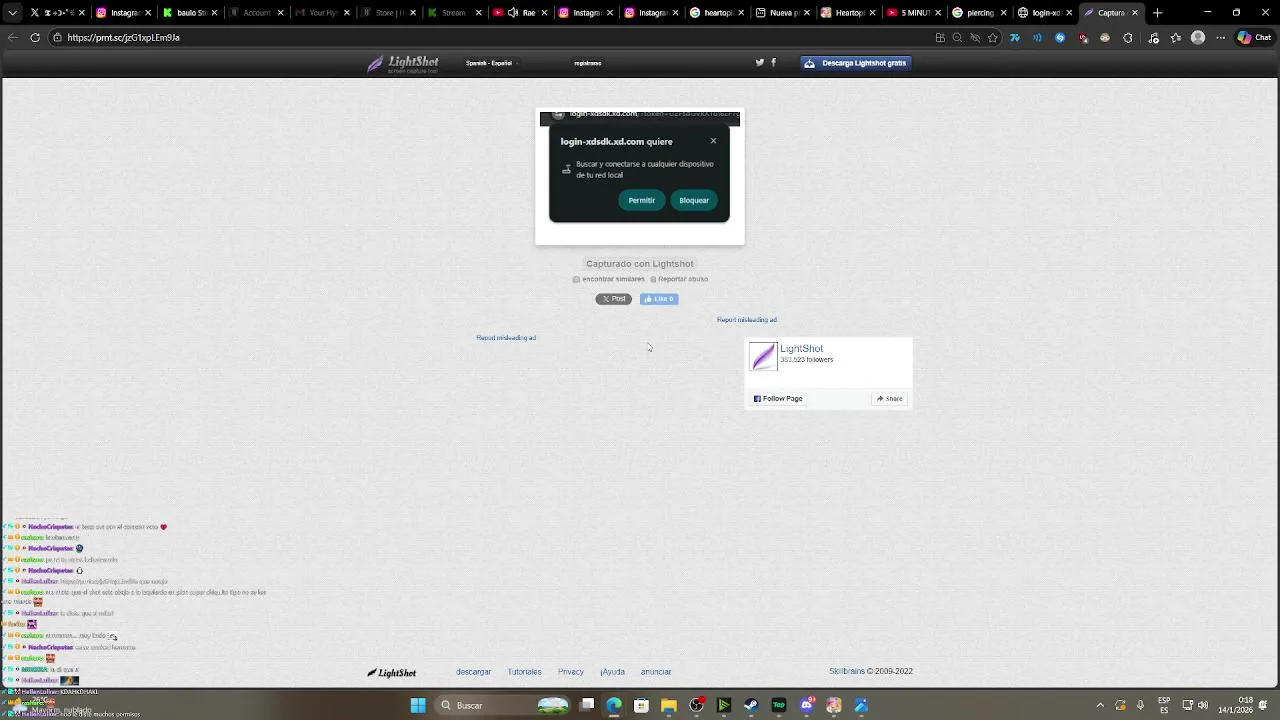This screenshot has width=1280, height=720.
Task: Open the browser profile avatar
Action: (x=1198, y=38)
